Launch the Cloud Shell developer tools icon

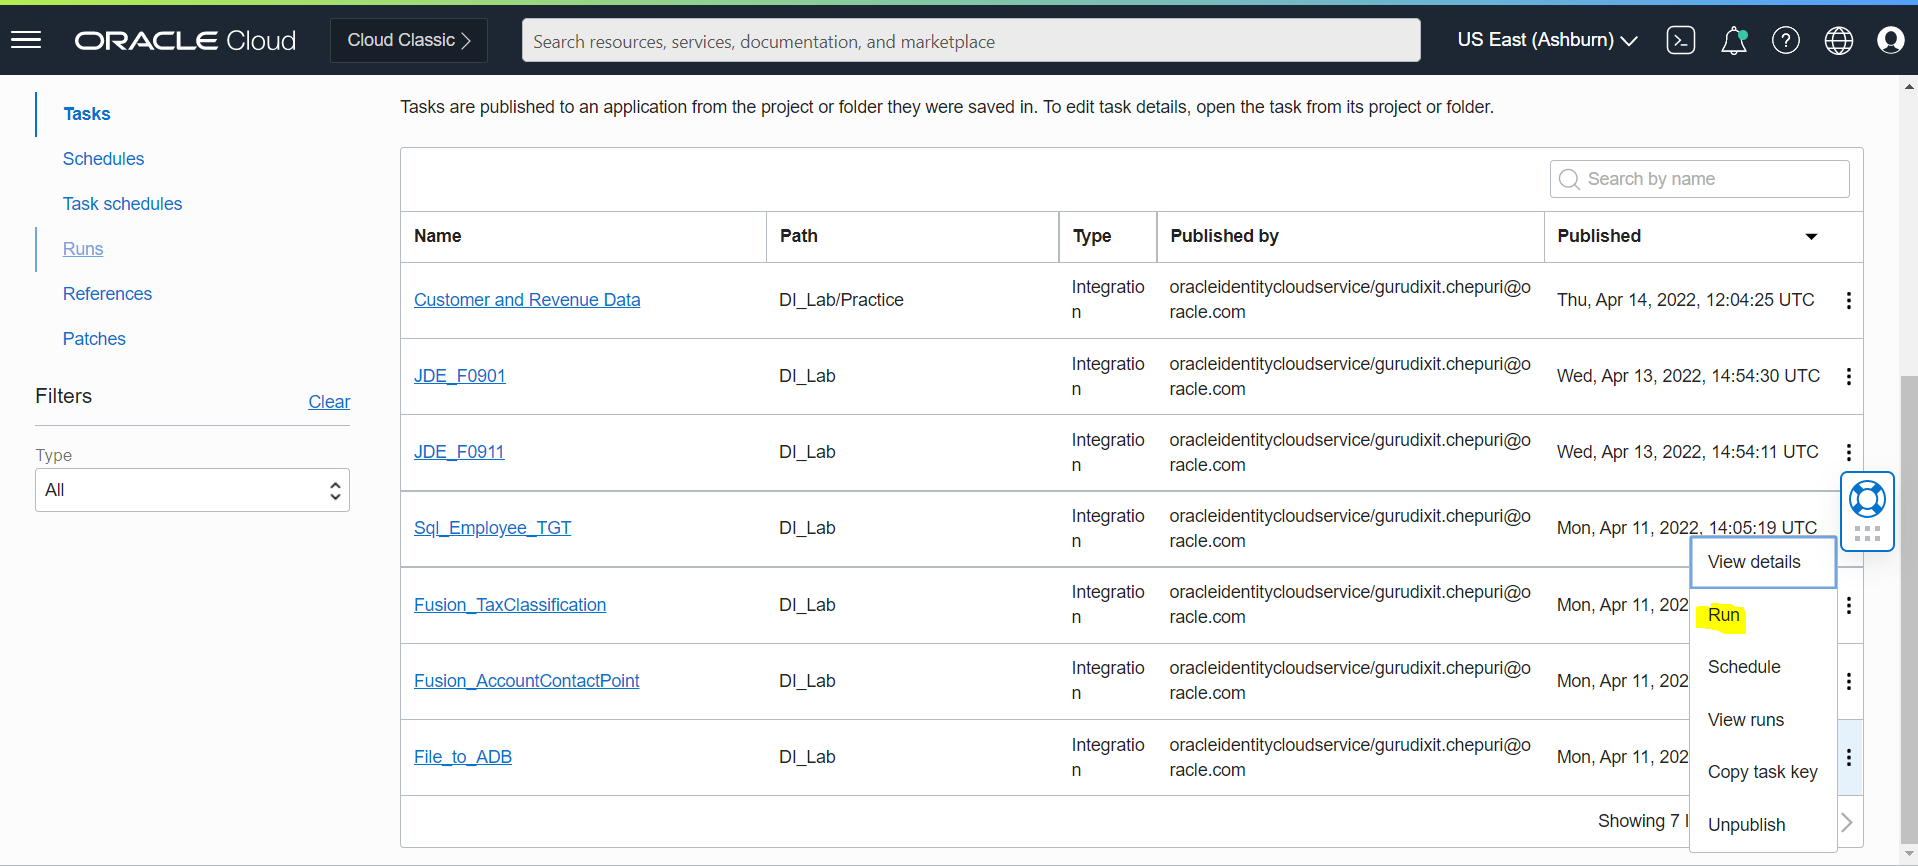[x=1681, y=40]
